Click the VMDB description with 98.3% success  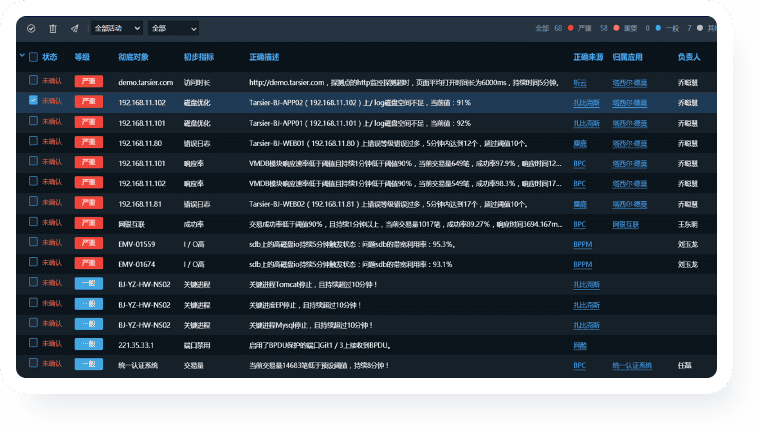point(405,184)
